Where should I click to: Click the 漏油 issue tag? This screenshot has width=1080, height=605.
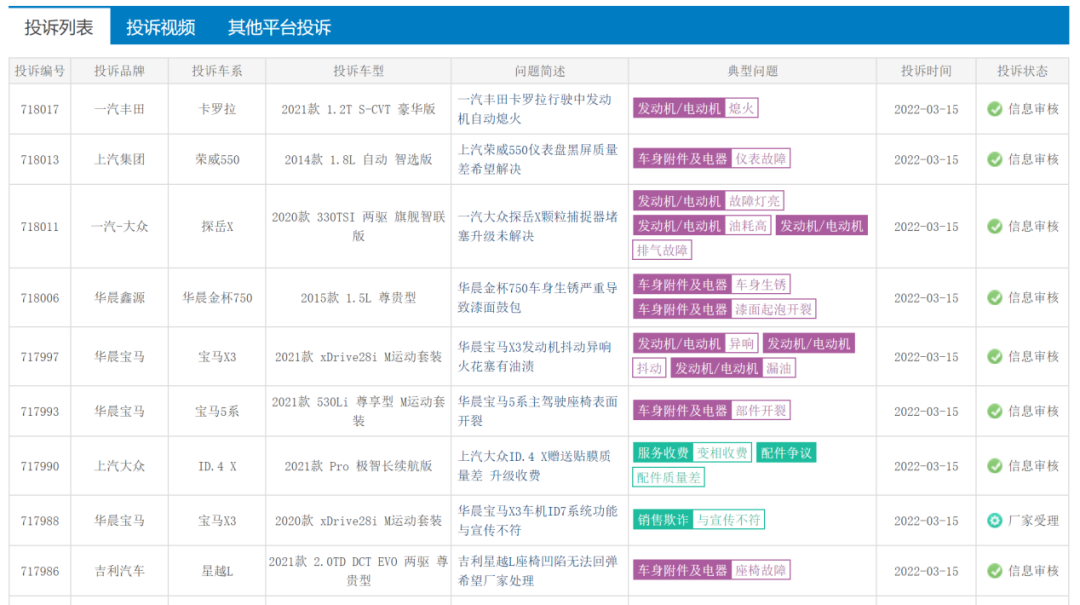[779, 369]
